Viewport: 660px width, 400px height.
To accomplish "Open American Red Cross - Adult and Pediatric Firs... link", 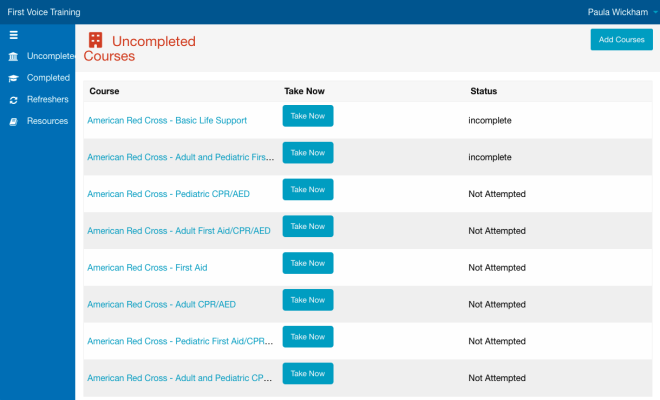I will [181, 157].
